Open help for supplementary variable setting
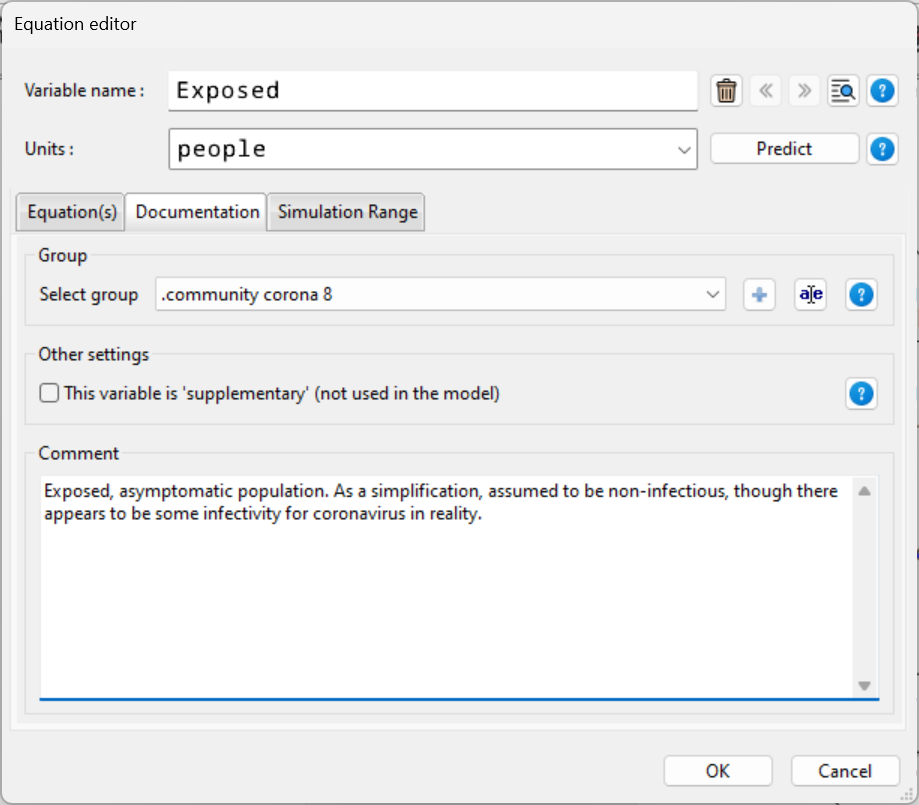 [861, 393]
